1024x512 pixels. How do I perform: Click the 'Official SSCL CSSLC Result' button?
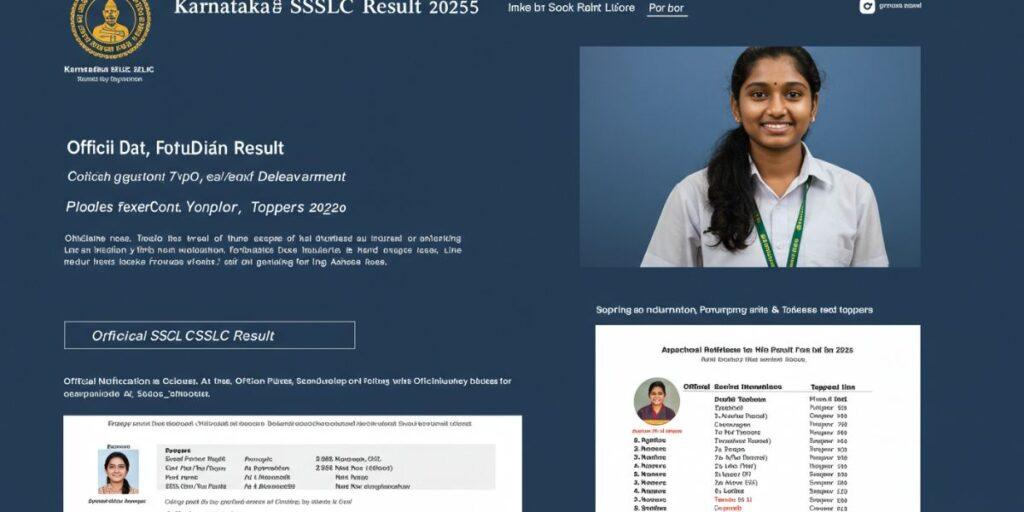click(x=210, y=335)
